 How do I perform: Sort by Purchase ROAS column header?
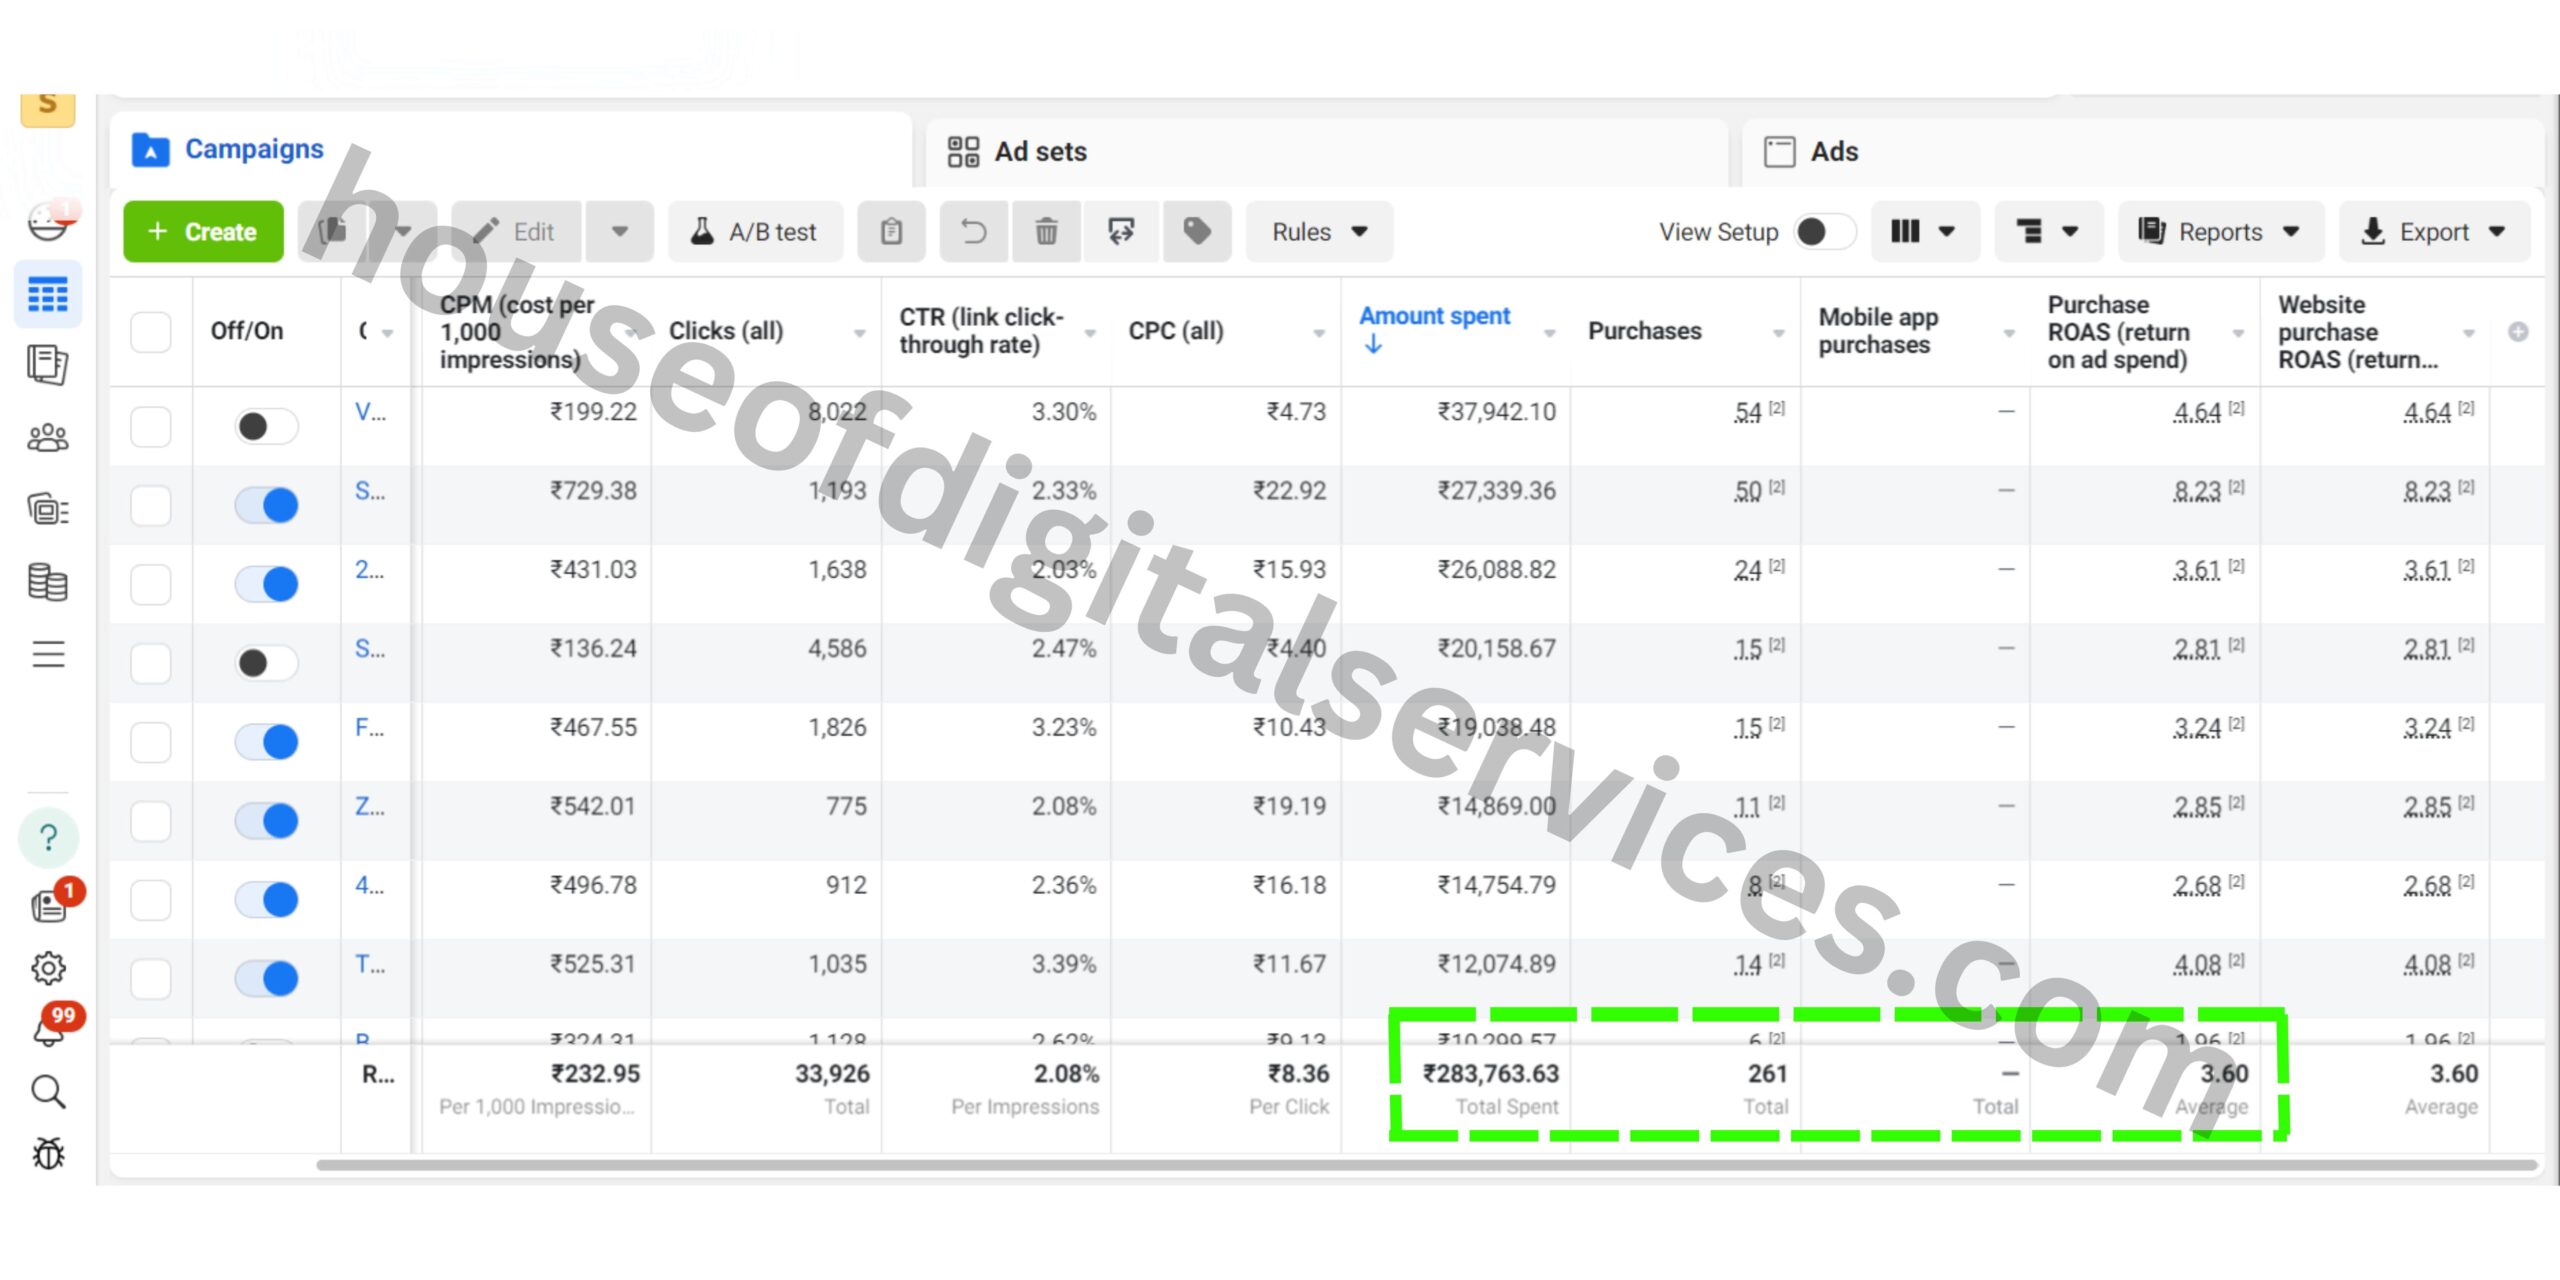click(2118, 332)
